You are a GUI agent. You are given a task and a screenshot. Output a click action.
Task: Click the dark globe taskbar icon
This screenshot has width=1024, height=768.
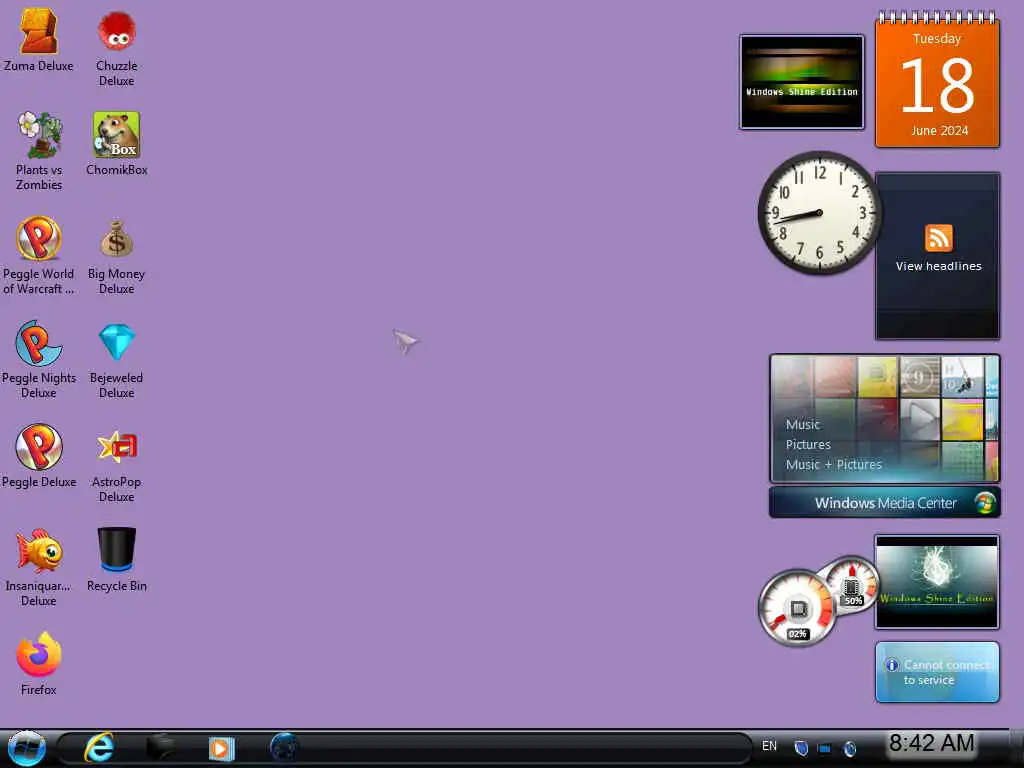pos(284,748)
